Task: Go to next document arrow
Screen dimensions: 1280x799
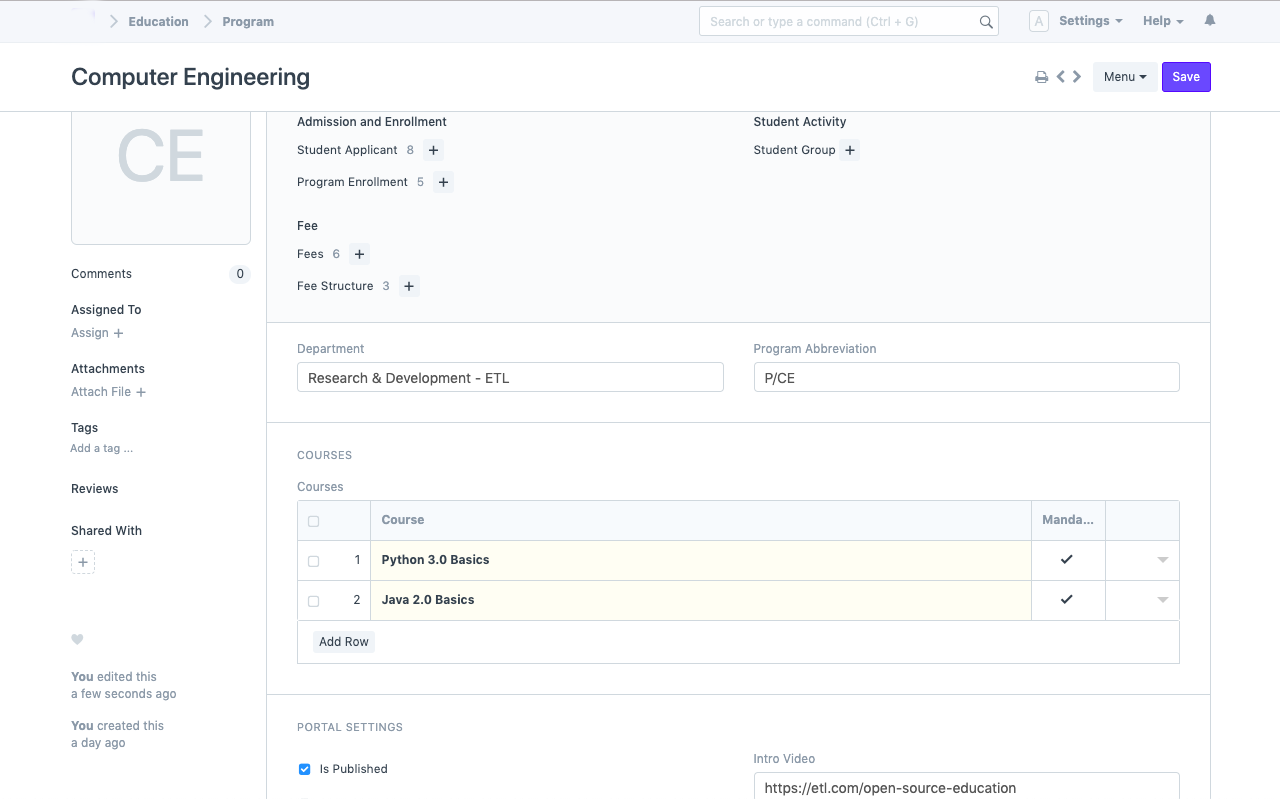Action: pos(1077,77)
